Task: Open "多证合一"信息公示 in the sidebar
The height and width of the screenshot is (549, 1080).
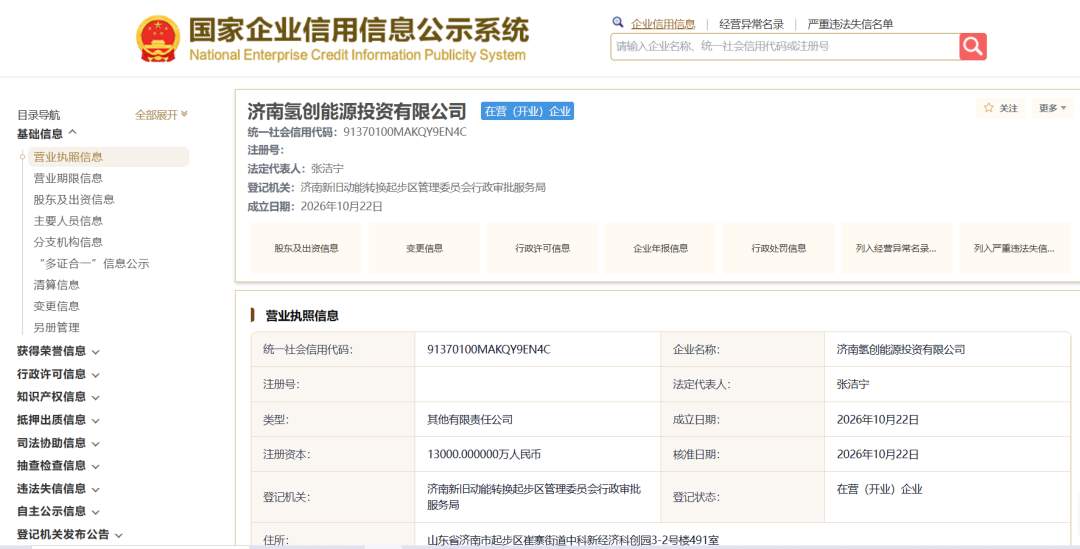Action: (93, 264)
